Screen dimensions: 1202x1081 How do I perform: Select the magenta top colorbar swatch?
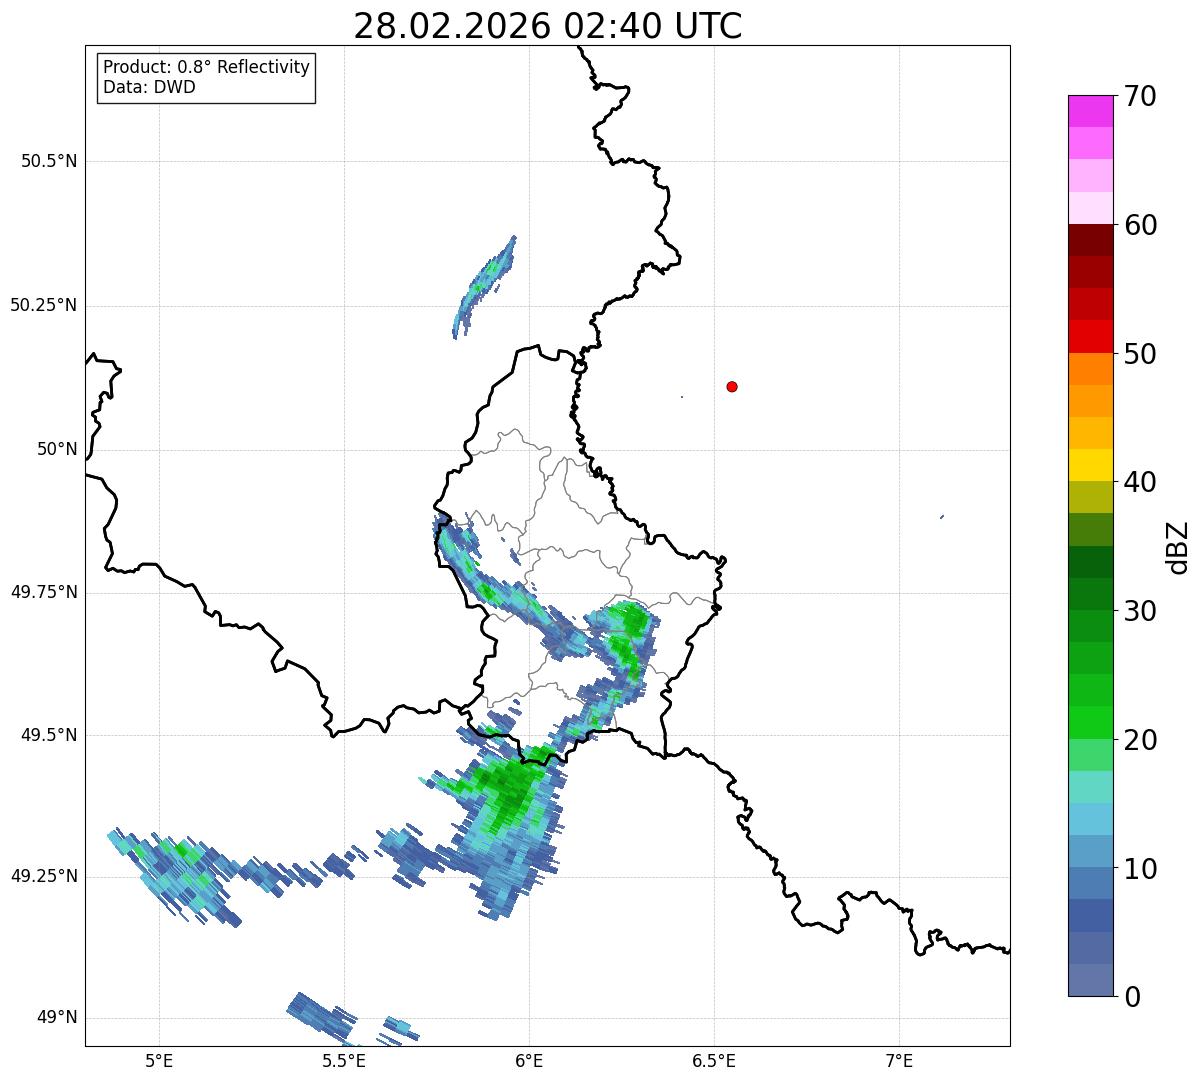1090,111
